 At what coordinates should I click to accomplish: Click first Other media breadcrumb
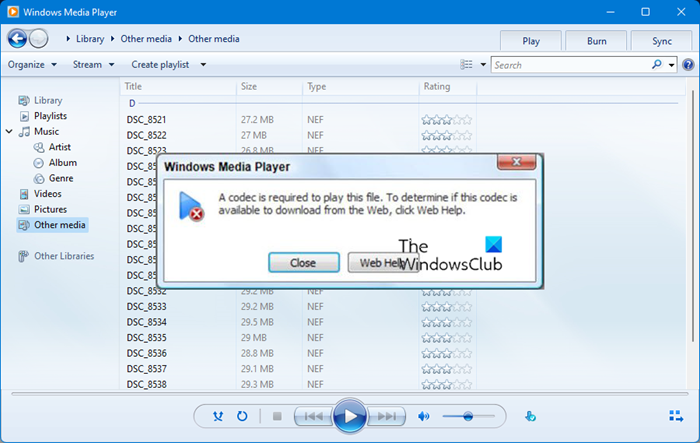point(146,39)
